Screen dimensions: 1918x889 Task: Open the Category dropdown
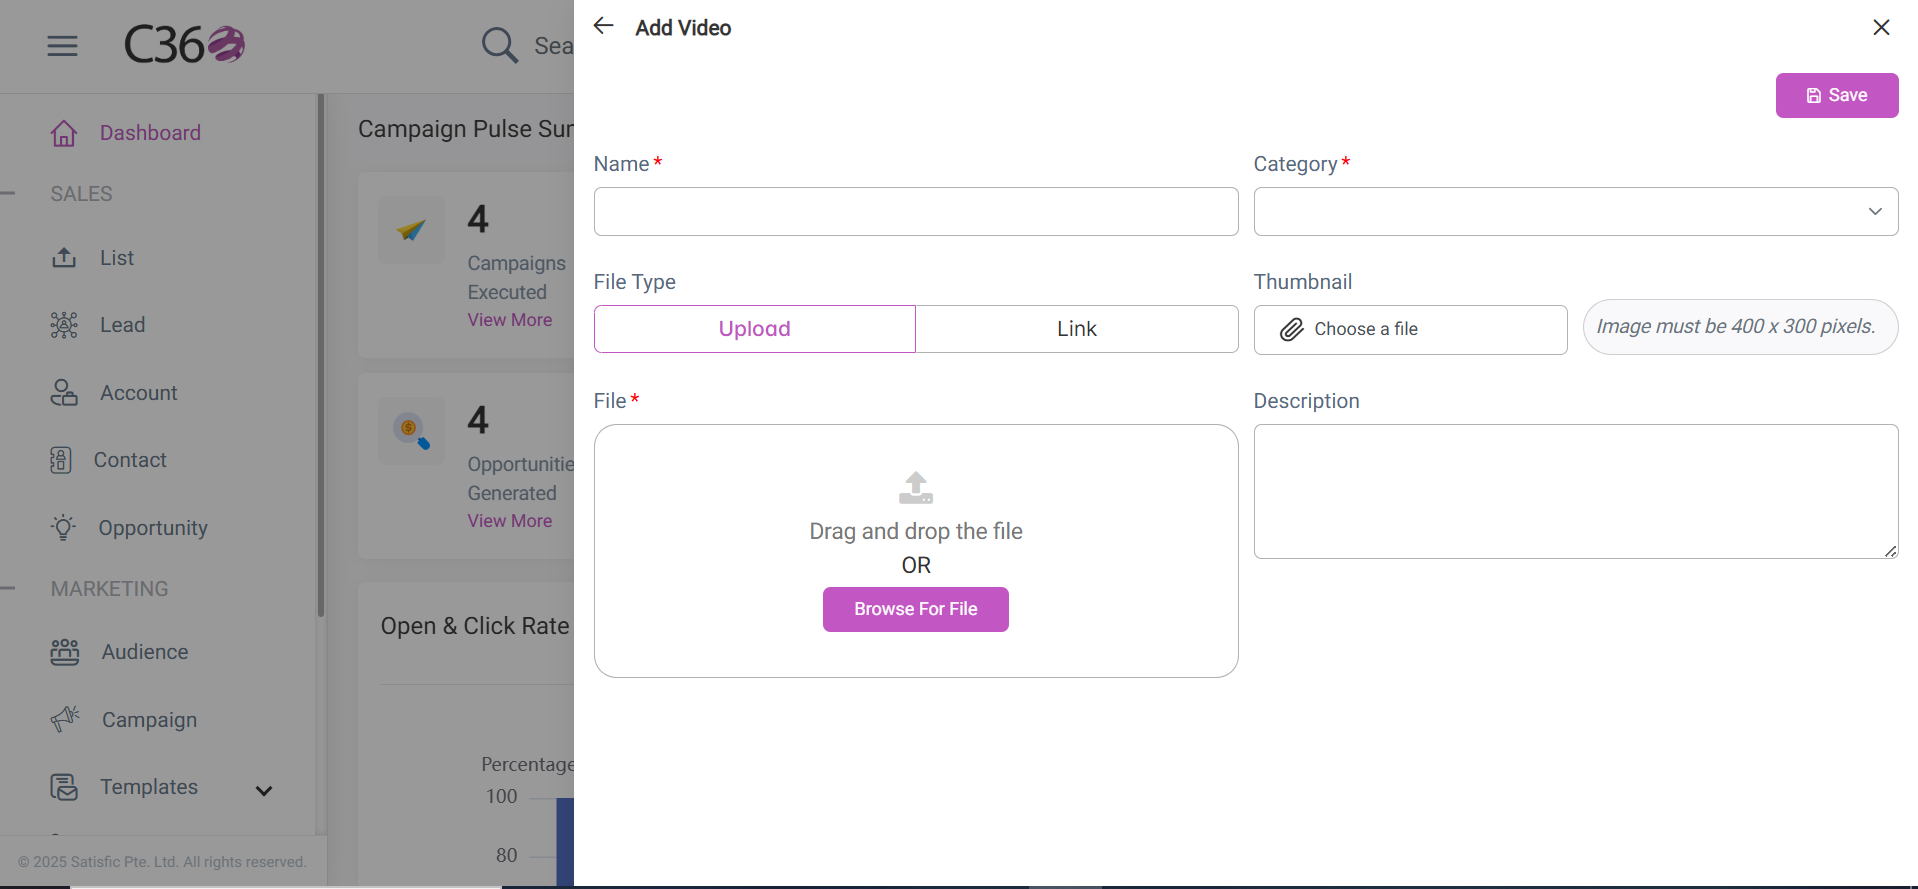[1576, 211]
